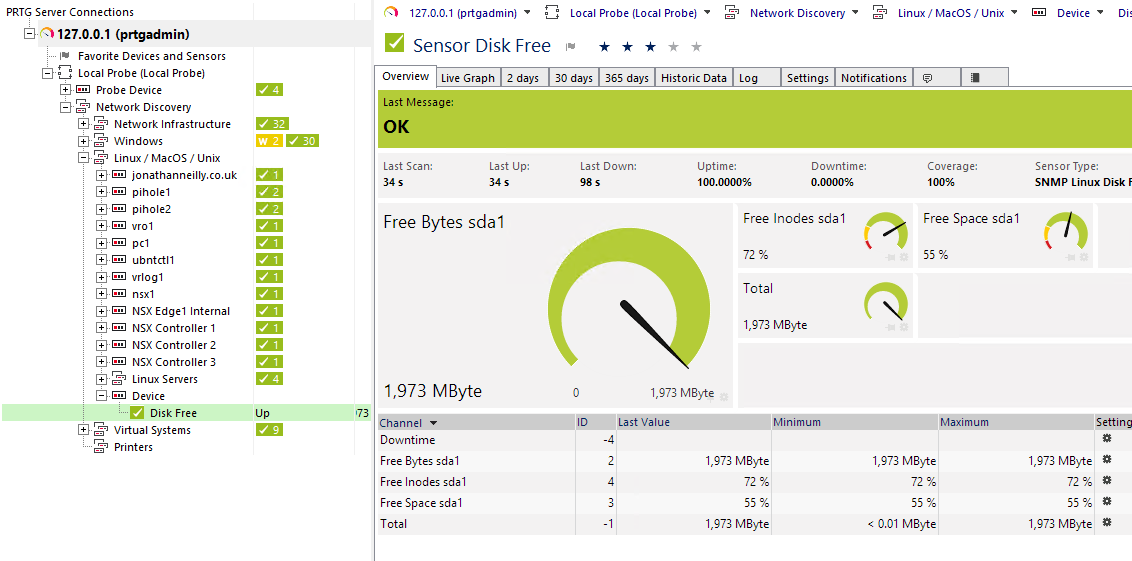Click settings gear on Free Space gauge card

tap(1084, 257)
